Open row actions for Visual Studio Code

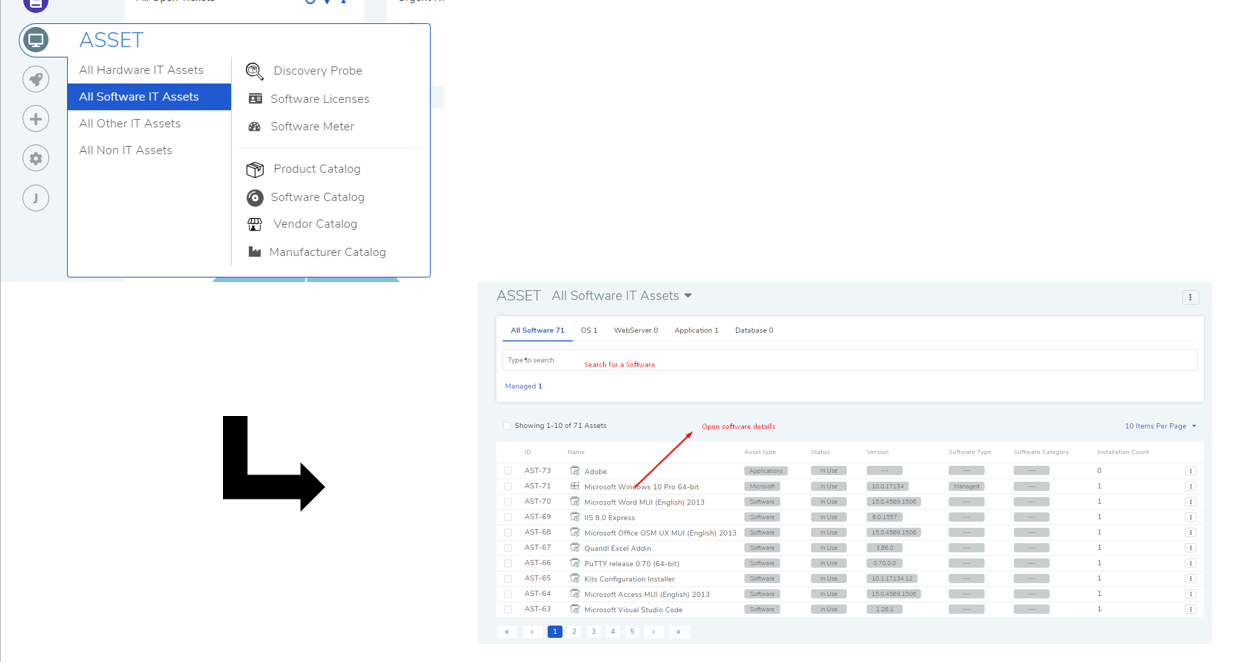(1190, 609)
